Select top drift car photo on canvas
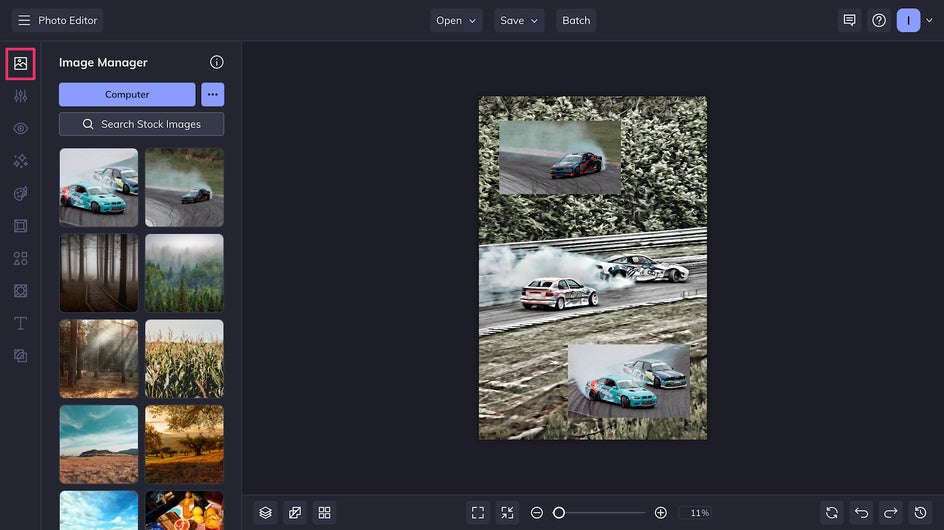This screenshot has height=530, width=944. [560, 157]
